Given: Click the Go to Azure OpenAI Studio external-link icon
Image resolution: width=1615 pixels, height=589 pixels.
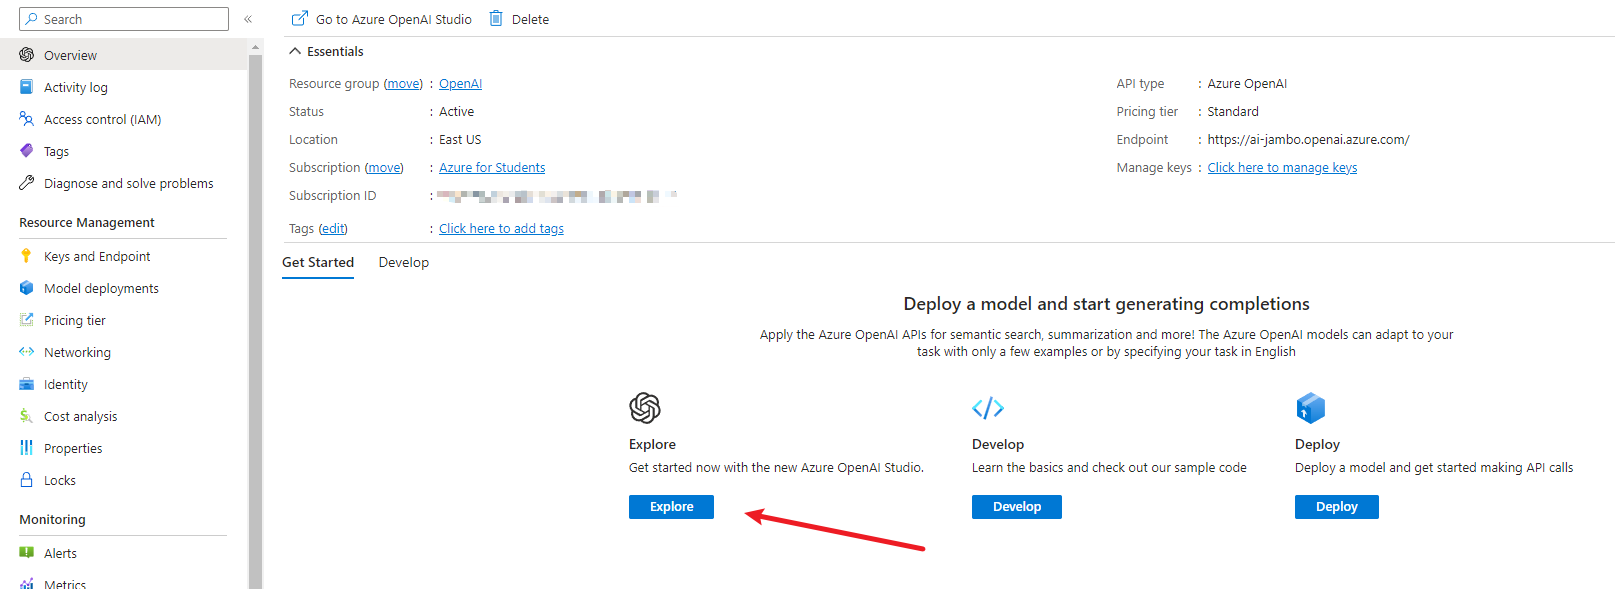Looking at the screenshot, I should (299, 18).
